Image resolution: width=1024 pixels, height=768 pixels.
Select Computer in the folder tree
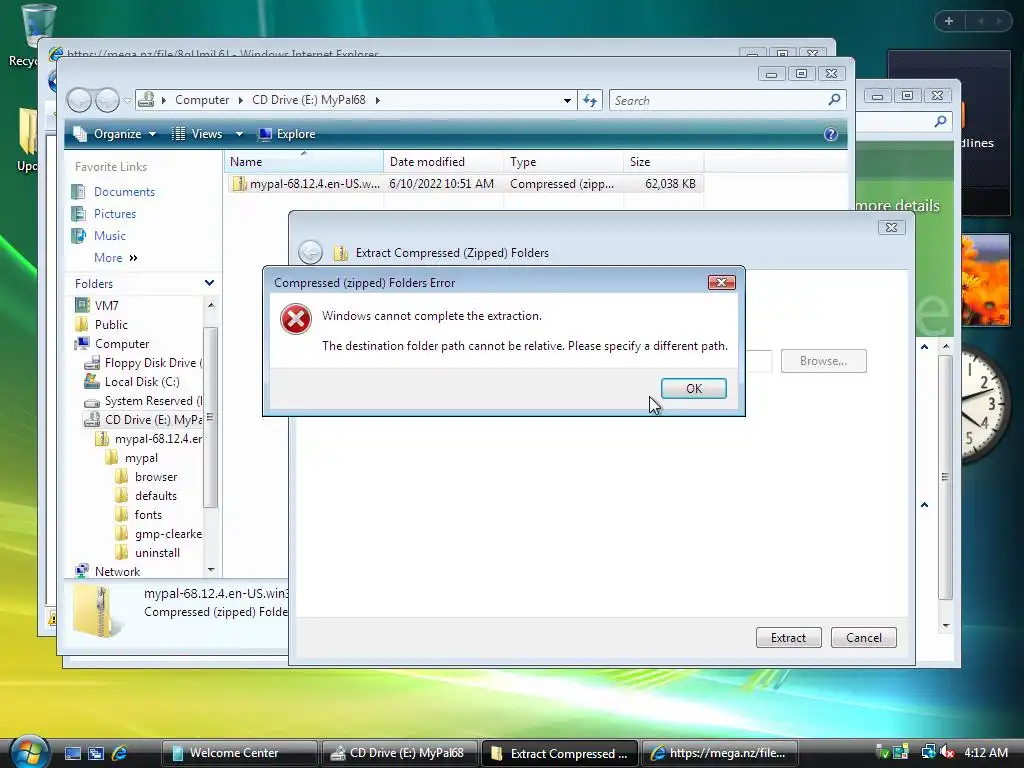click(x=122, y=344)
